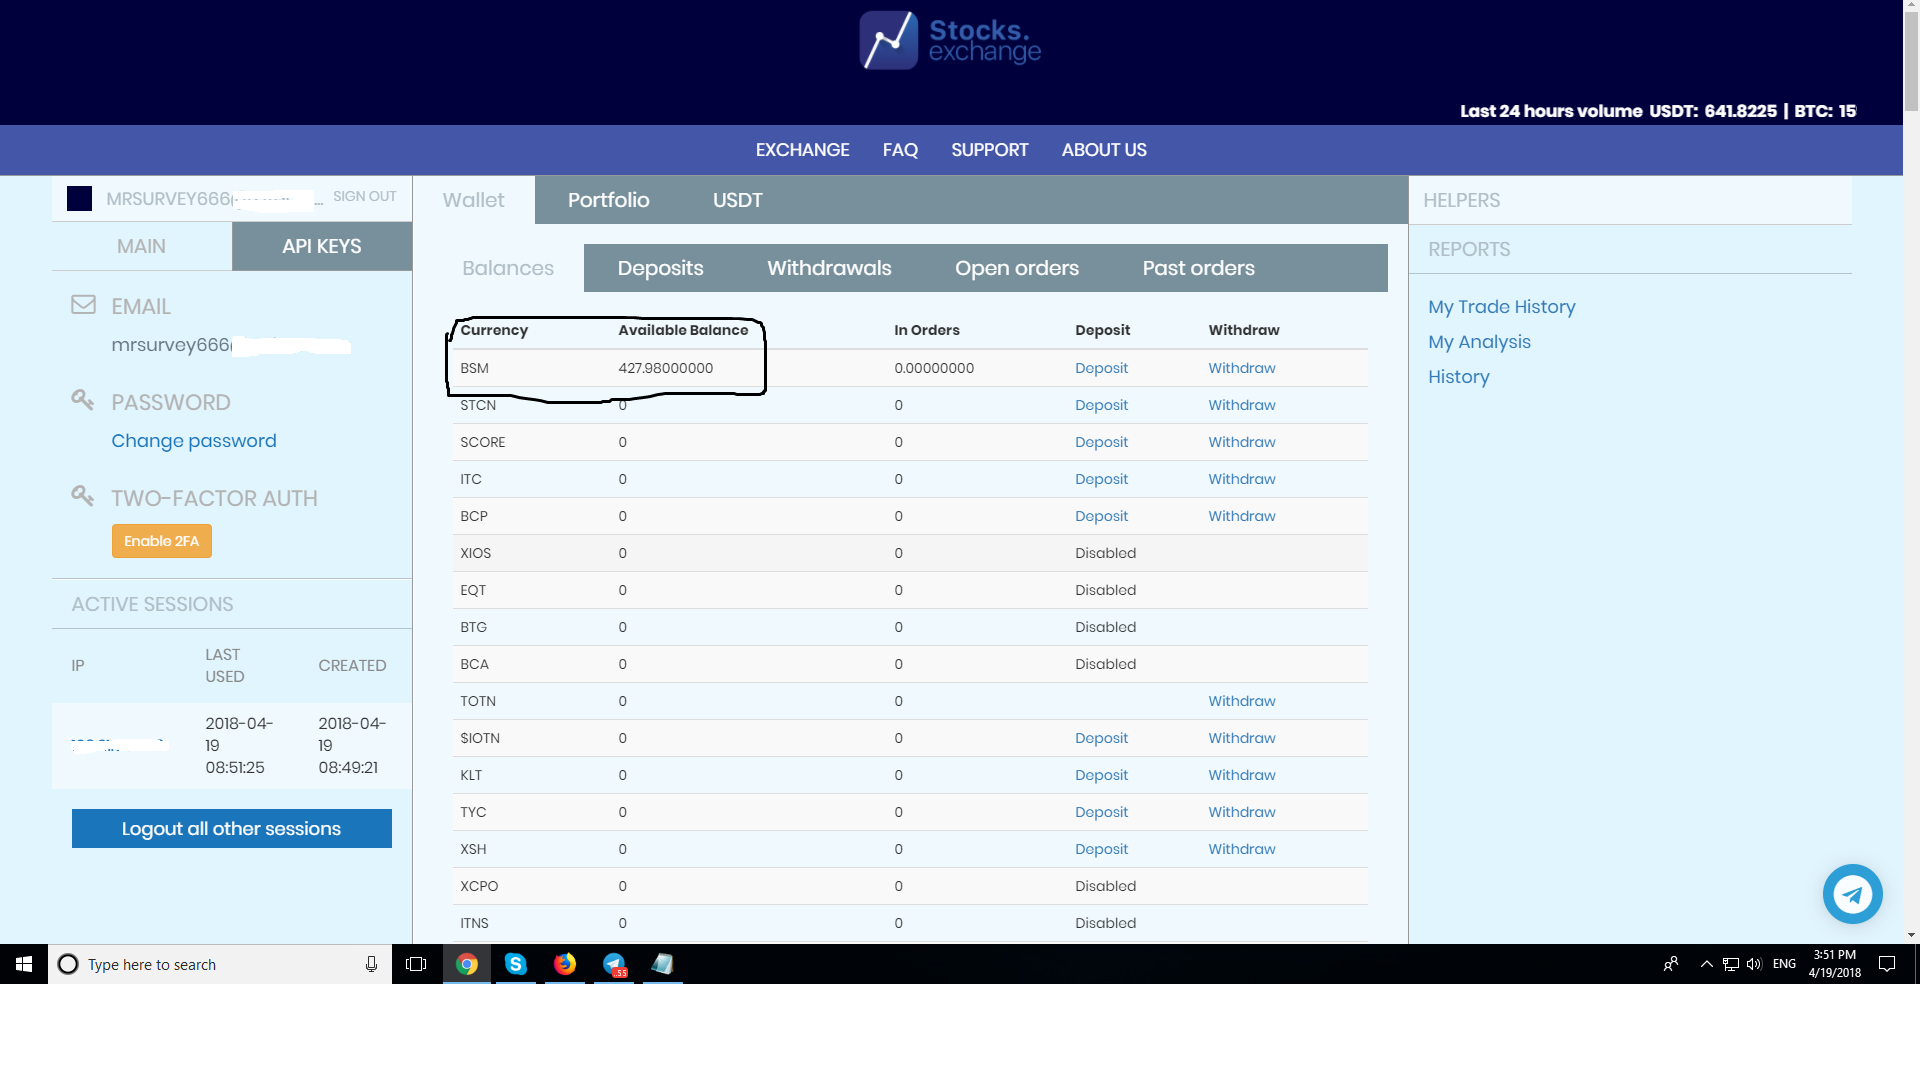Click the Type here to search box
The width and height of the screenshot is (1920, 1080).
click(x=220, y=964)
